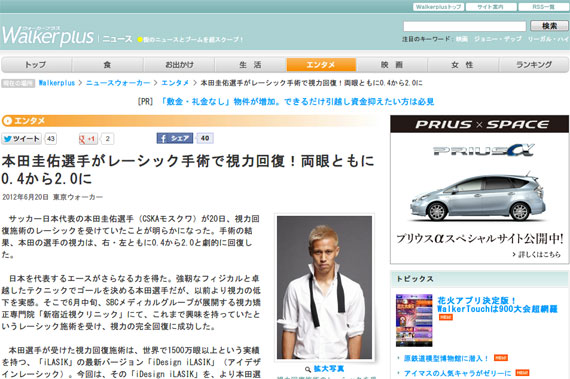Open the お出かけ navigation tab
Screen dimensions: 570x379
(179, 65)
